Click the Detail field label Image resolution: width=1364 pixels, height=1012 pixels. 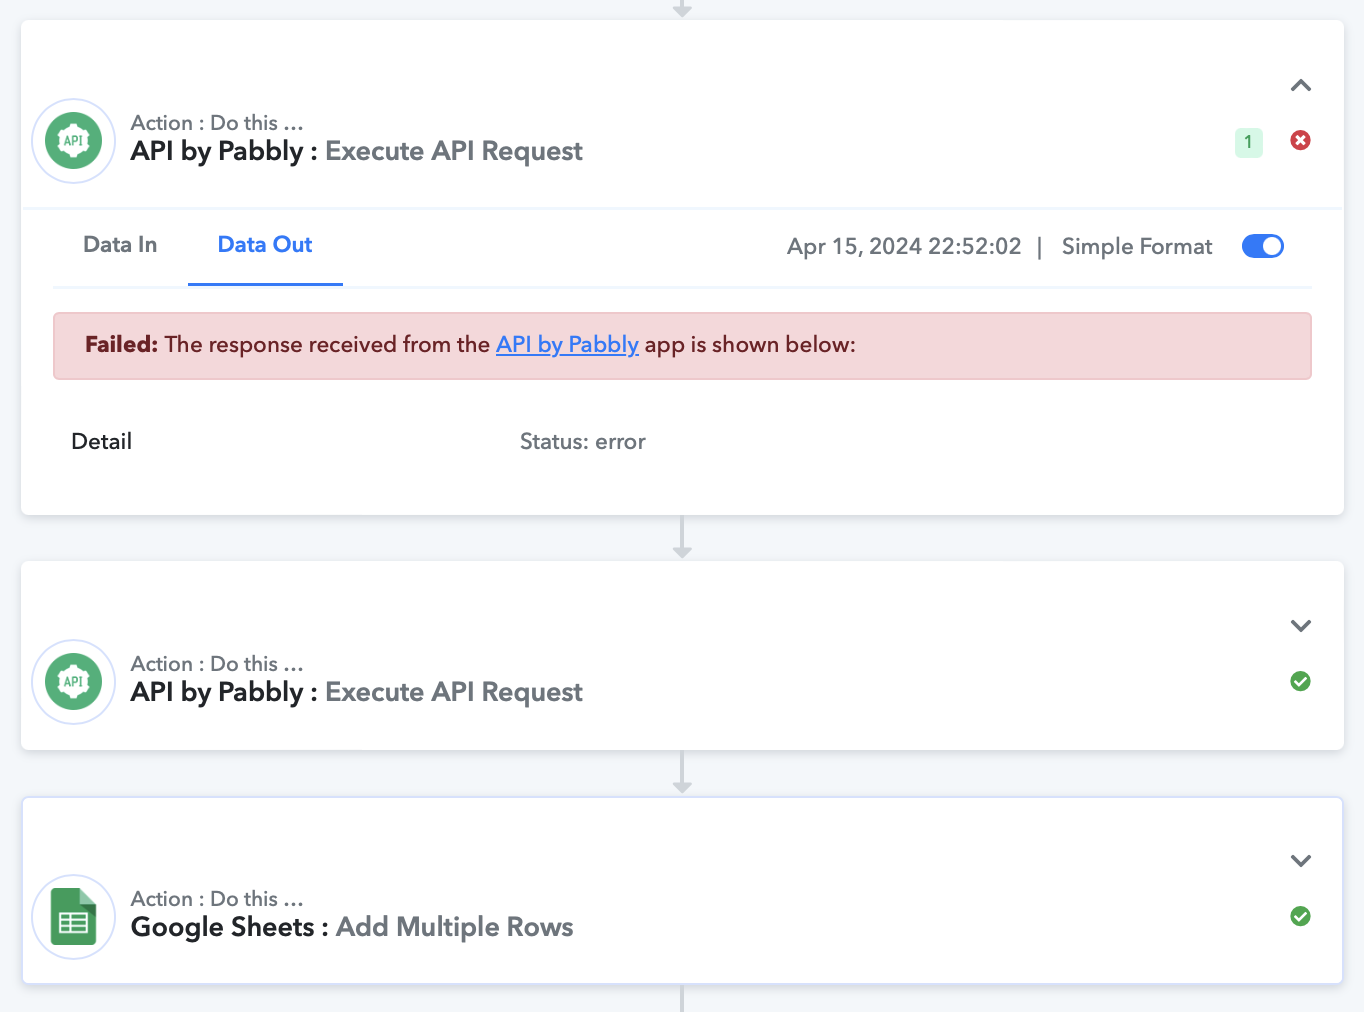pos(102,442)
